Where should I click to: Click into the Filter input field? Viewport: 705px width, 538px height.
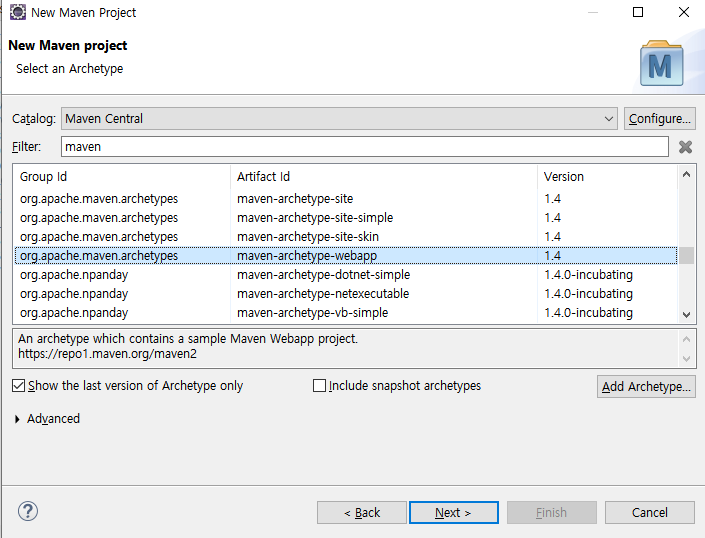365,147
